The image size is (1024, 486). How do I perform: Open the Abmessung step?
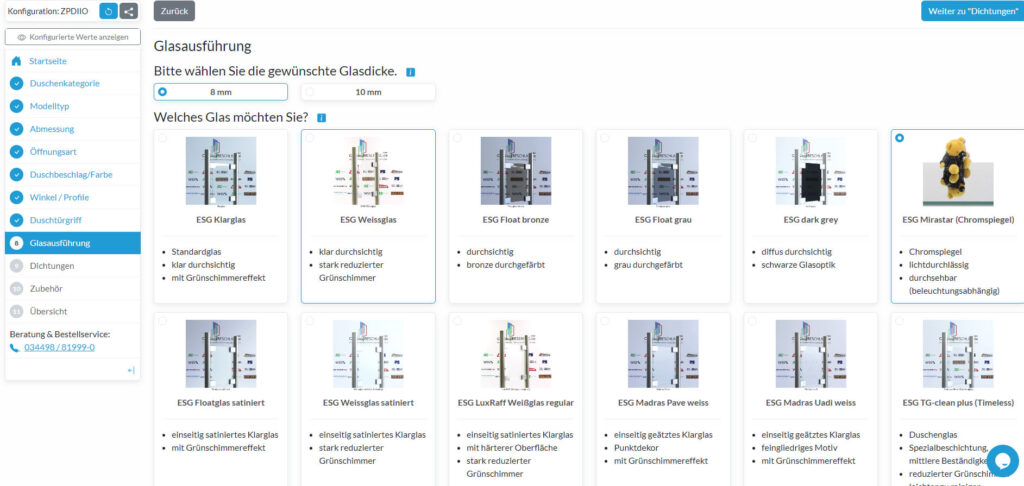pos(52,129)
